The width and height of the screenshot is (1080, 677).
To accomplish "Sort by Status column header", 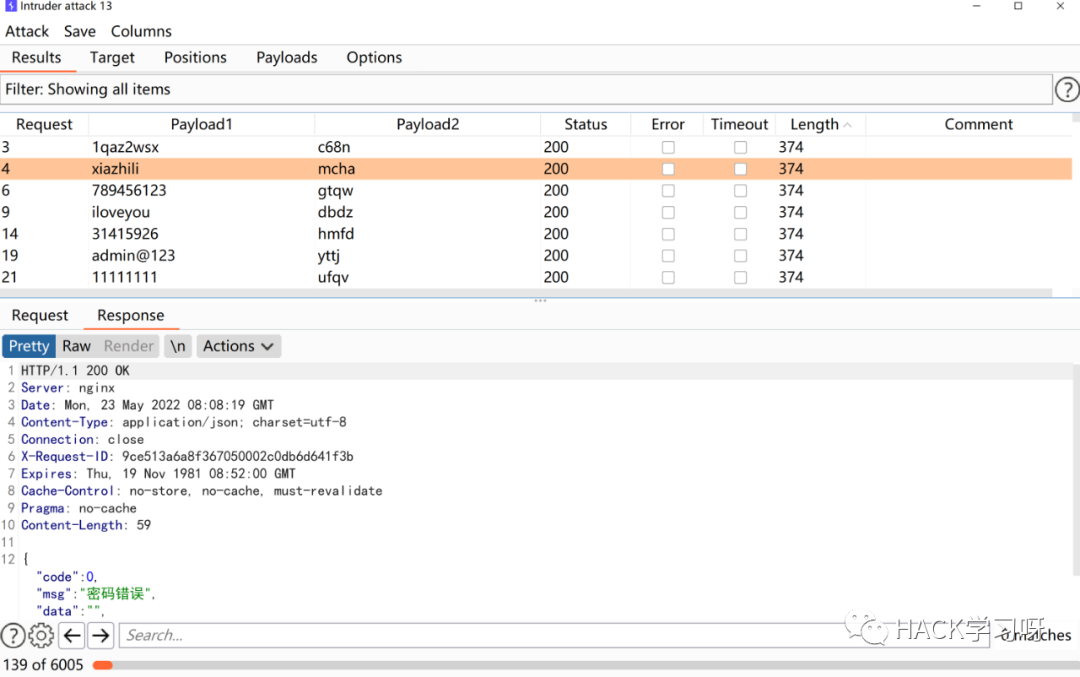I will point(585,125).
